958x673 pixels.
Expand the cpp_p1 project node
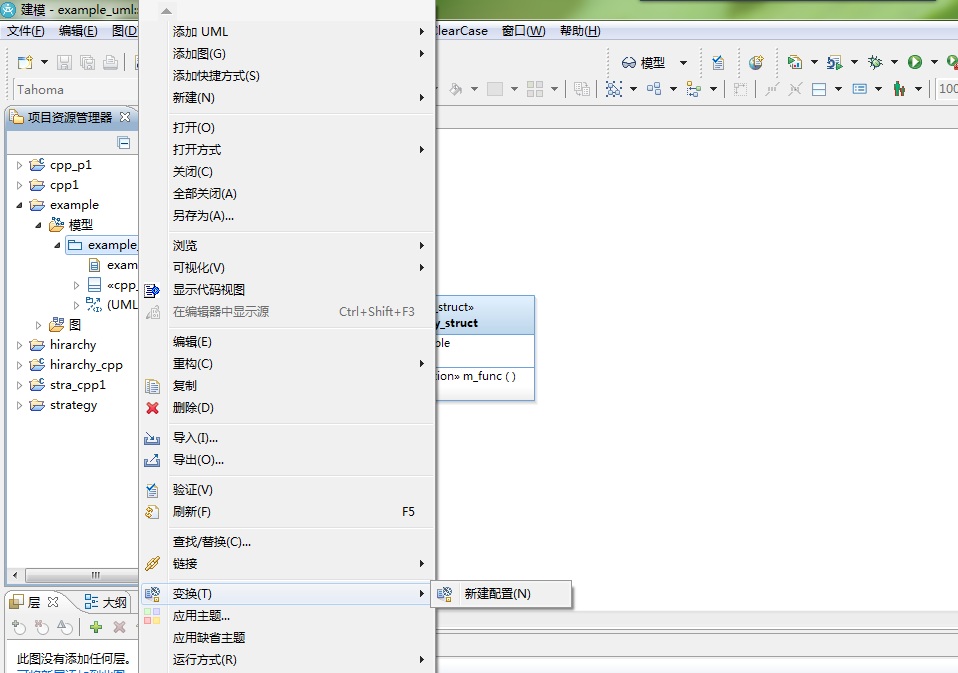coord(18,164)
